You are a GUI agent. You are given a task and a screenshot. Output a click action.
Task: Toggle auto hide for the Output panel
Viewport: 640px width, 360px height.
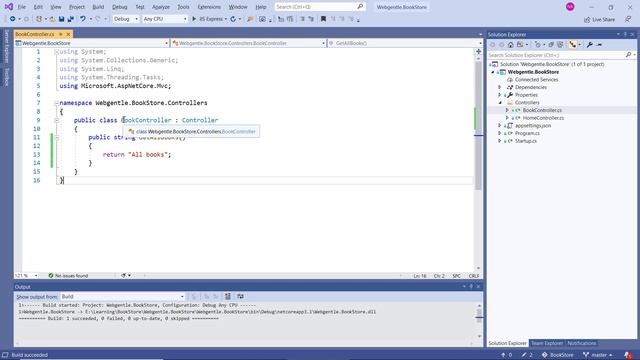click(x=471, y=287)
